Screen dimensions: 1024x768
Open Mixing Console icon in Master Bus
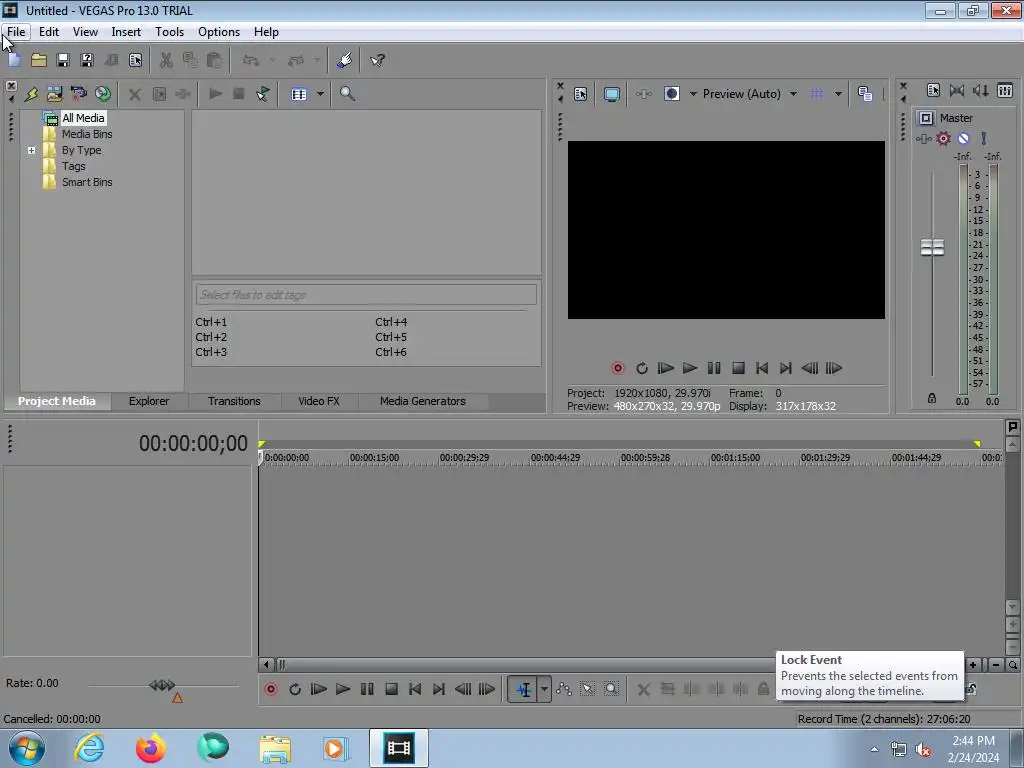tap(1005, 90)
